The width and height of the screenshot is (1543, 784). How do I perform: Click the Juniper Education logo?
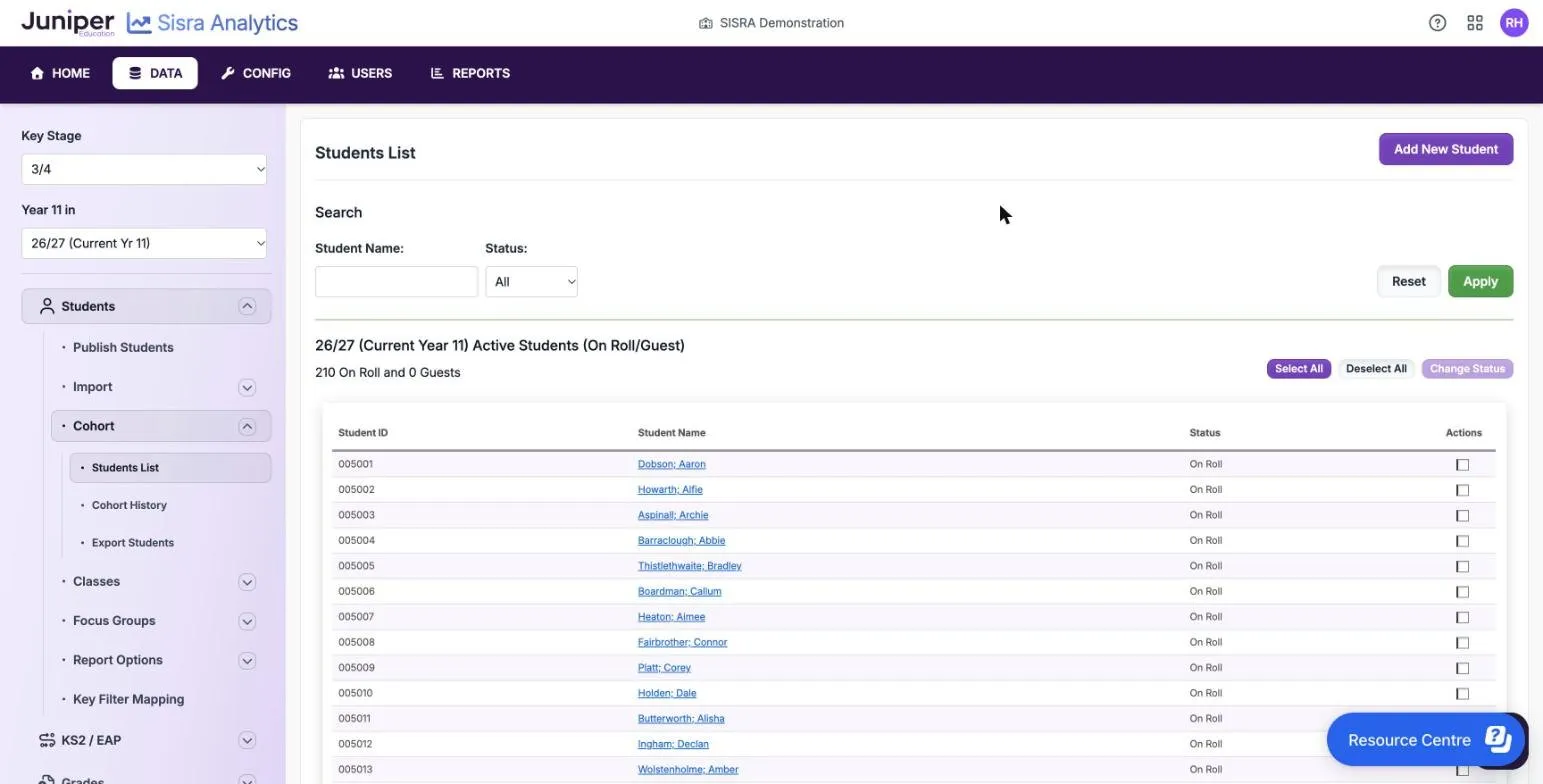(x=67, y=23)
